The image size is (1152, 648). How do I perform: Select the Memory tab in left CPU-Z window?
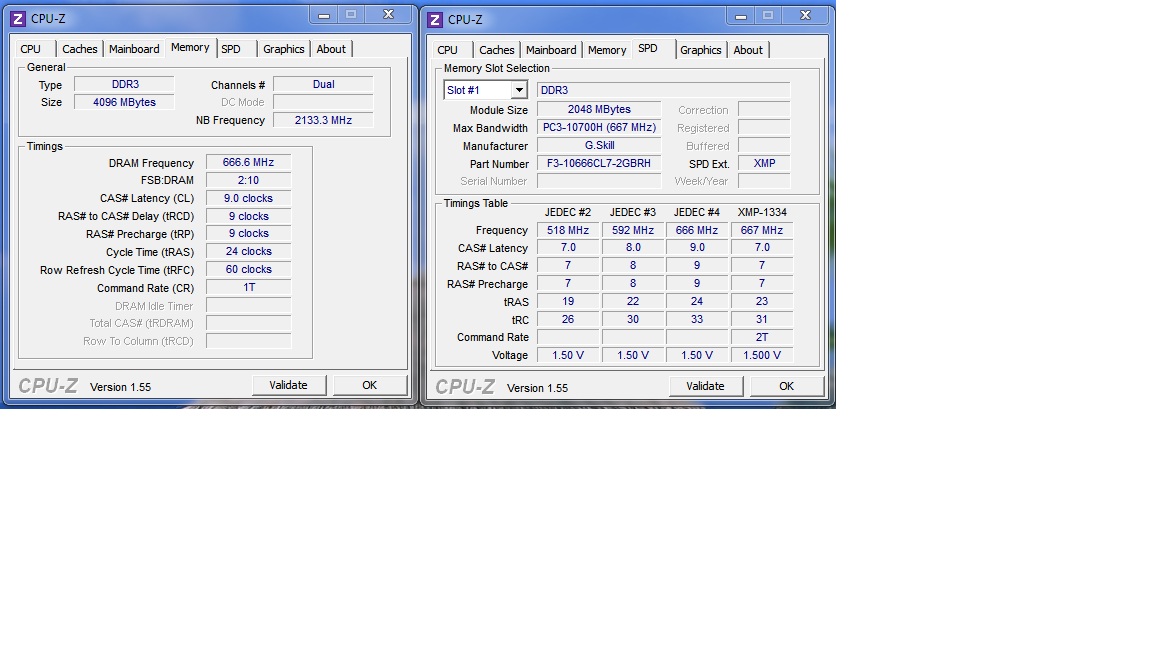(x=190, y=48)
